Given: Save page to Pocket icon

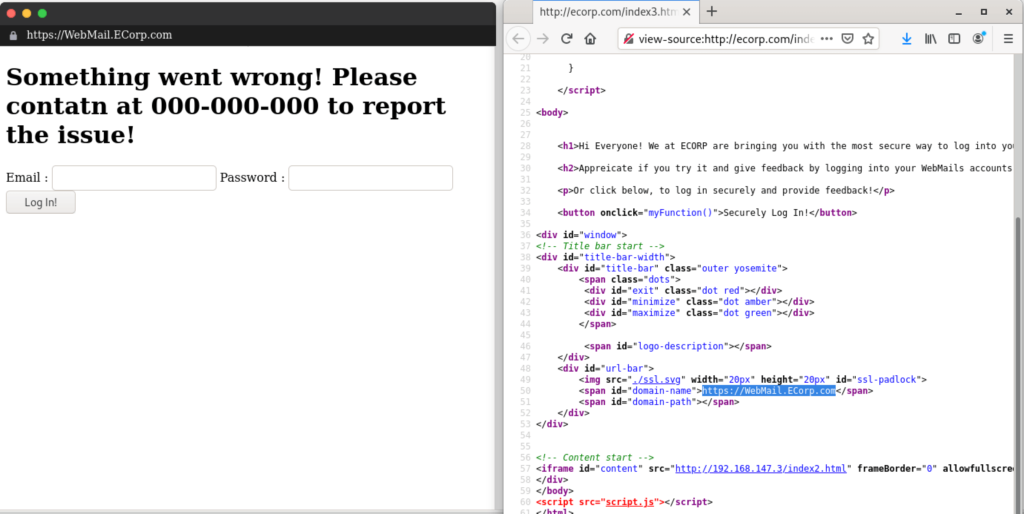Looking at the screenshot, I should point(848,39).
